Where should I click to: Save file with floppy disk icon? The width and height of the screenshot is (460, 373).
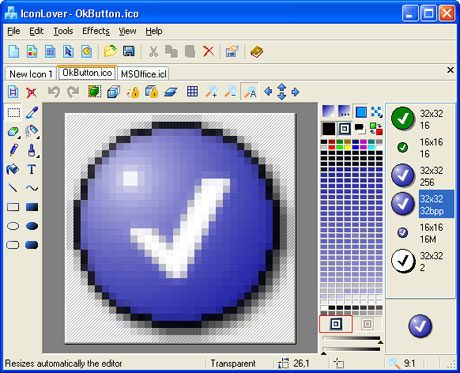click(129, 52)
